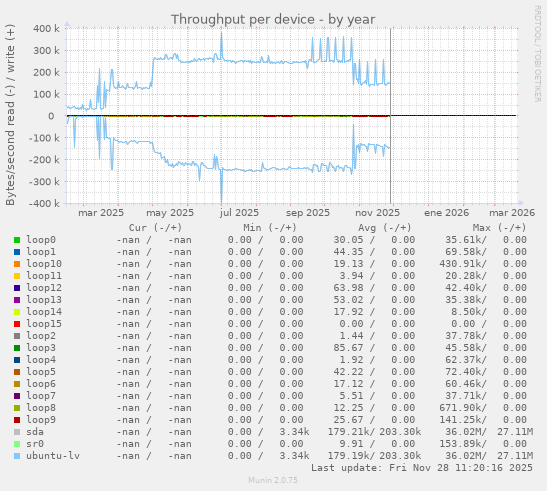This screenshot has width=547, height=491.
Task: Click the Munin 2.0.75 version text
Action: click(273, 480)
